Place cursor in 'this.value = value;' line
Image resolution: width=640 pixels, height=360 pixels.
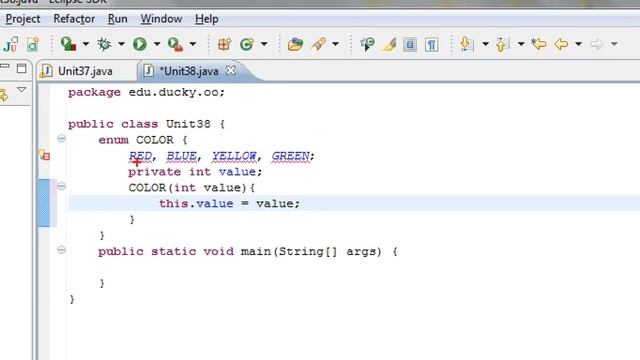click(229, 204)
